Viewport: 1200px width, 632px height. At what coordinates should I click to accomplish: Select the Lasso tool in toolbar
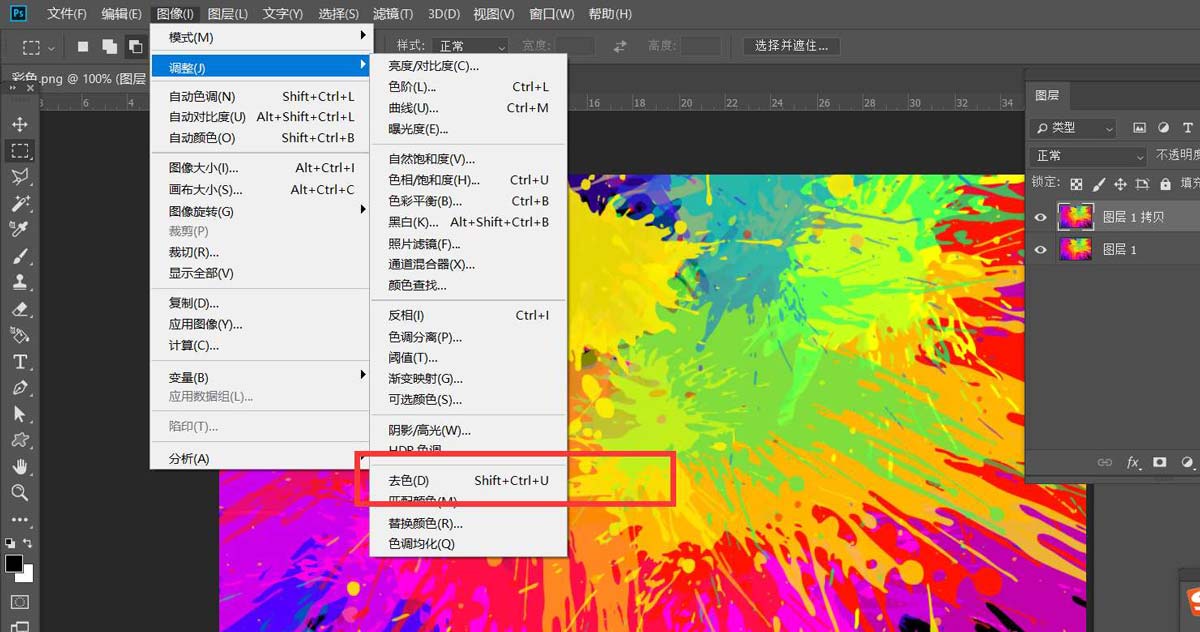[x=19, y=177]
